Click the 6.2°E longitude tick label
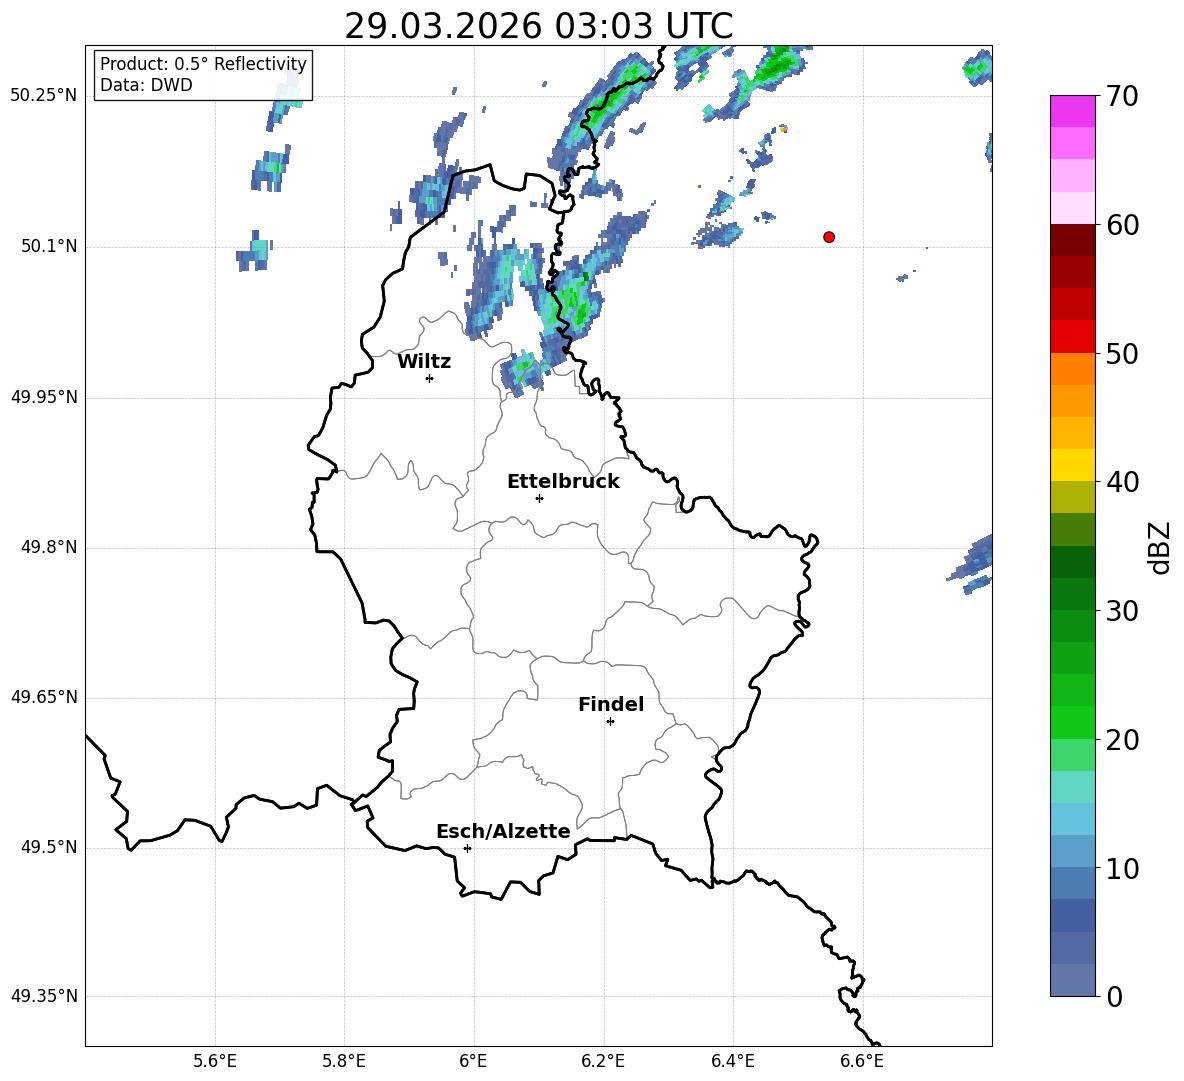Screen dimensions: 1184x1081 [603, 1061]
